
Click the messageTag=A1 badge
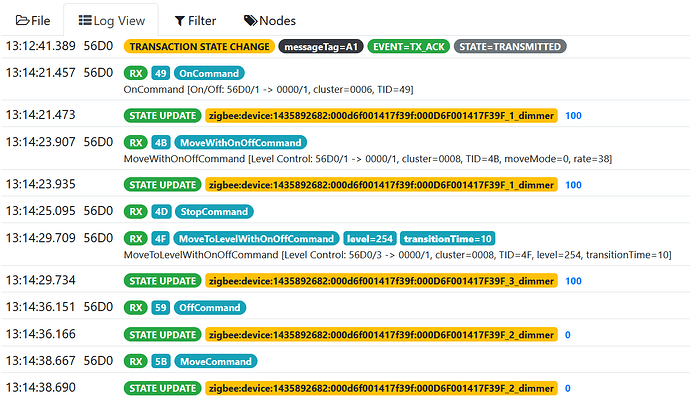click(x=321, y=47)
